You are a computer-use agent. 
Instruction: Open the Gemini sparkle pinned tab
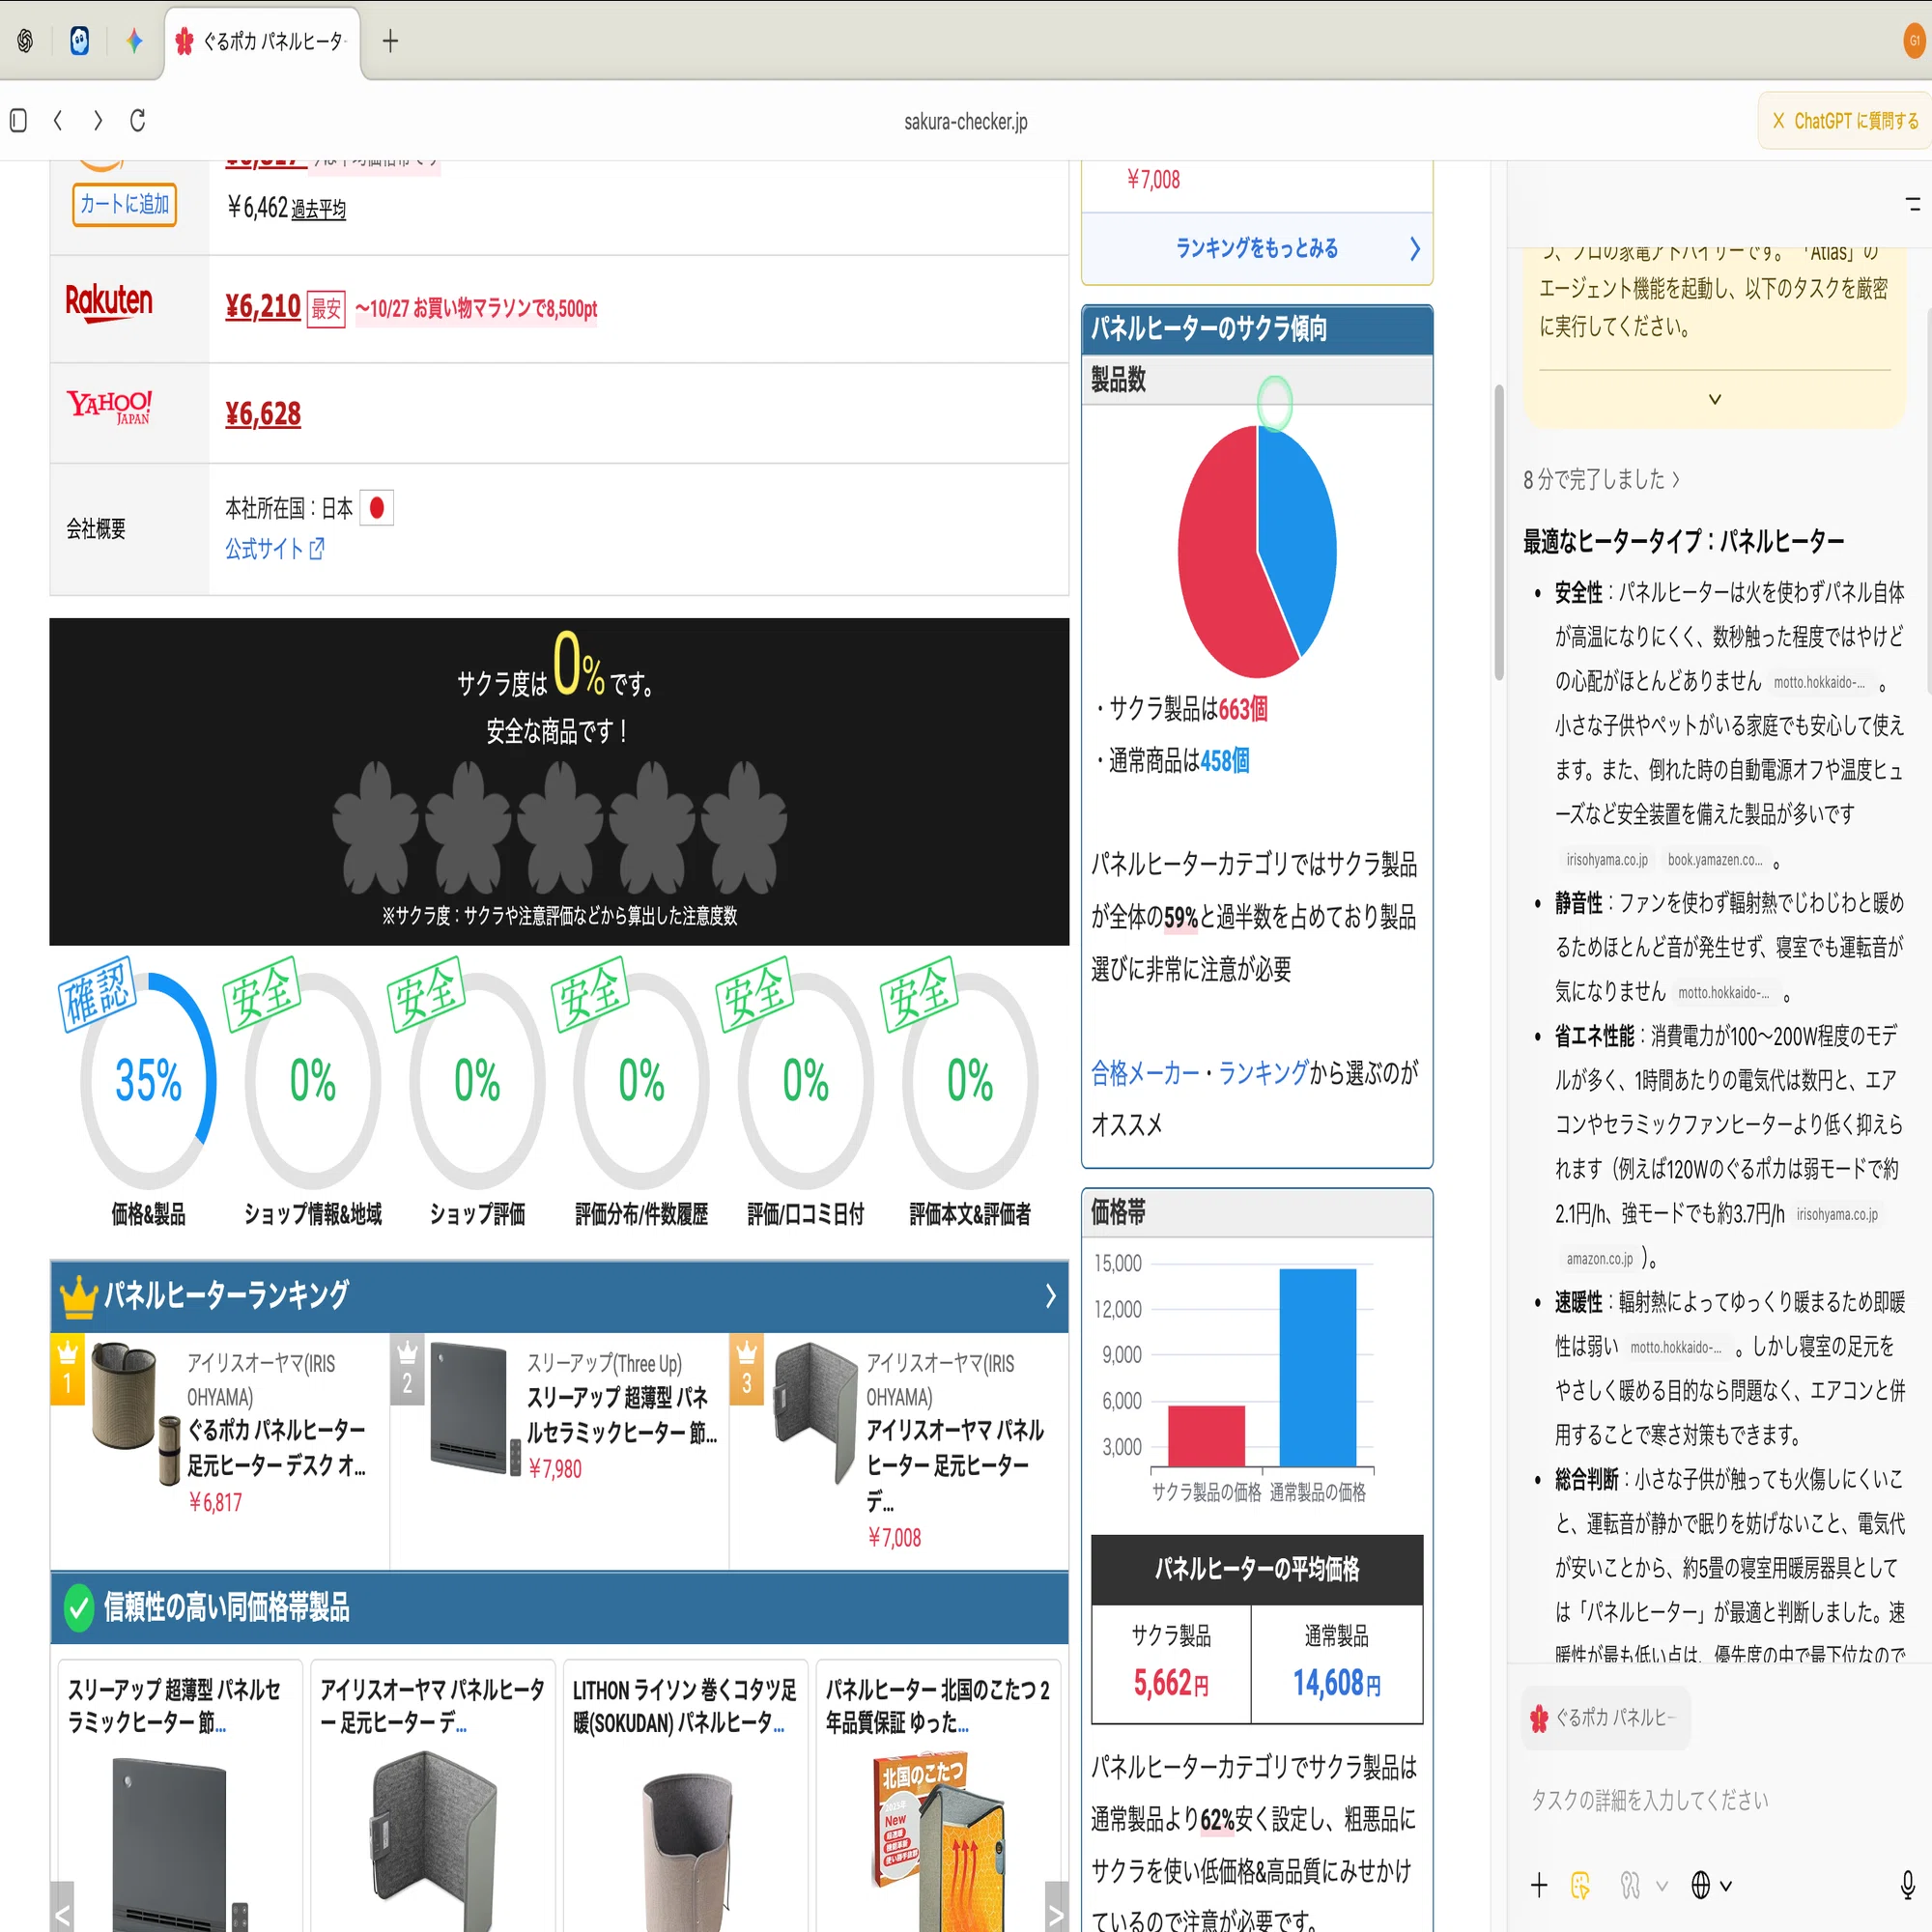coord(135,40)
